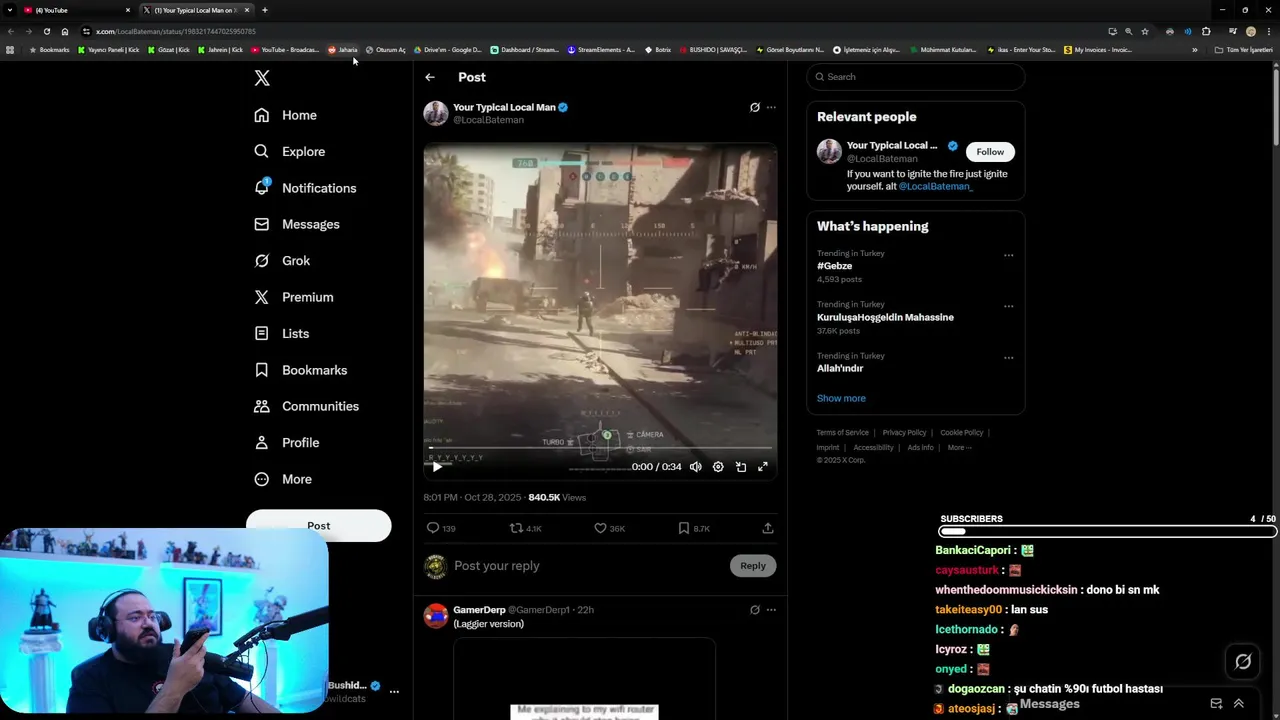
Task: Go to Profile in sidebar
Action: point(286,442)
